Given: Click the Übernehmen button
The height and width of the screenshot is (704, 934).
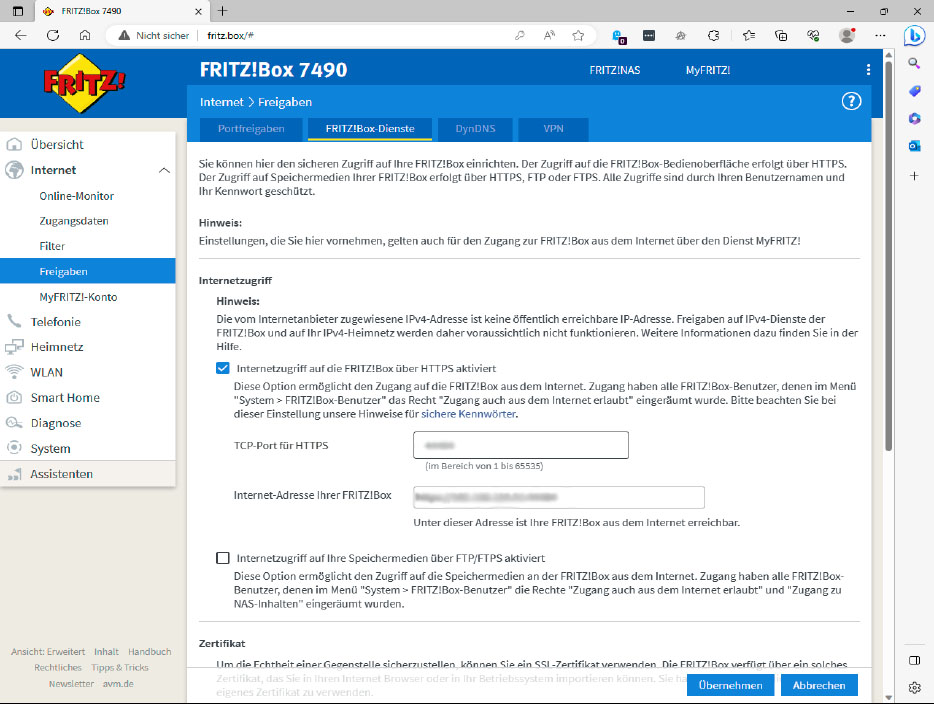Looking at the screenshot, I should [x=730, y=685].
